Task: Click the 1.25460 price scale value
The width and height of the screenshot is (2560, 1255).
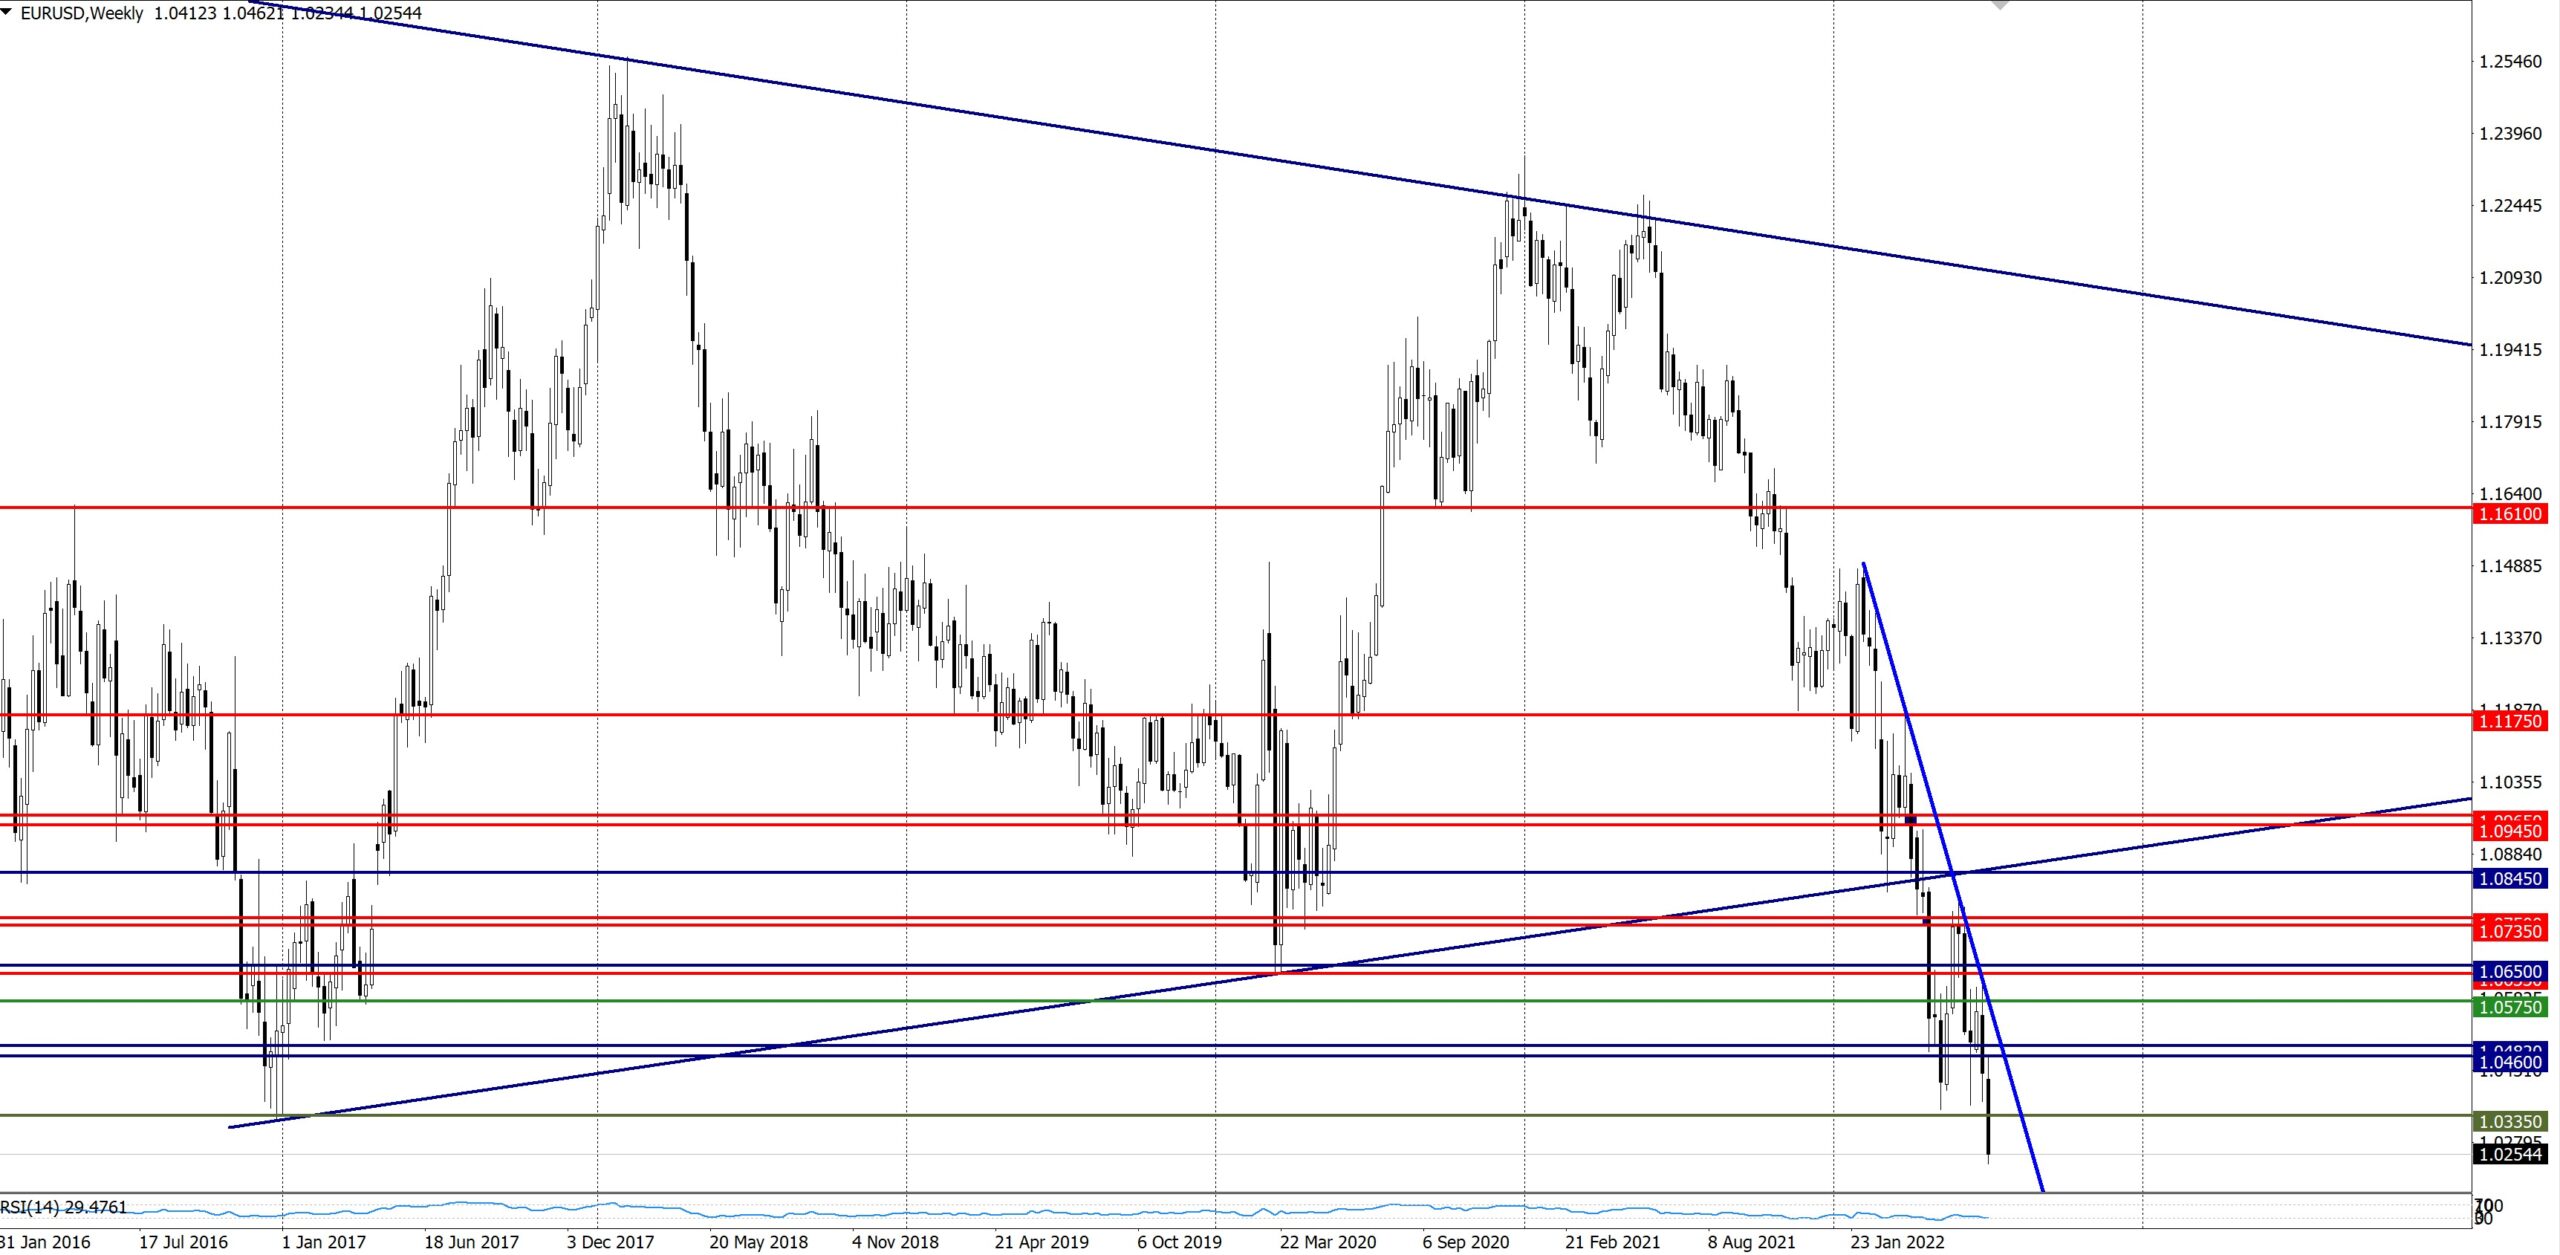Action: click(2509, 62)
